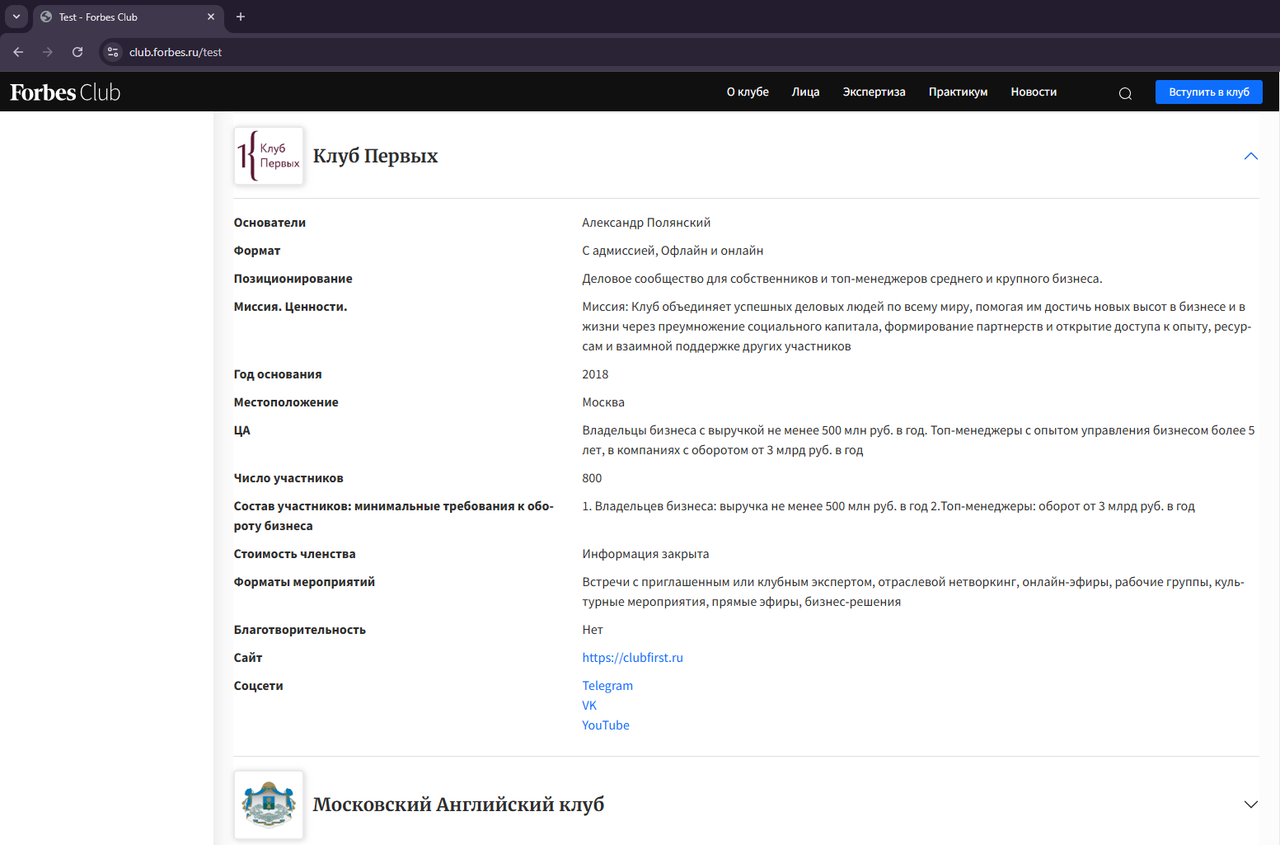Click the Благотворительность row label
1280x845 pixels.
(x=300, y=630)
